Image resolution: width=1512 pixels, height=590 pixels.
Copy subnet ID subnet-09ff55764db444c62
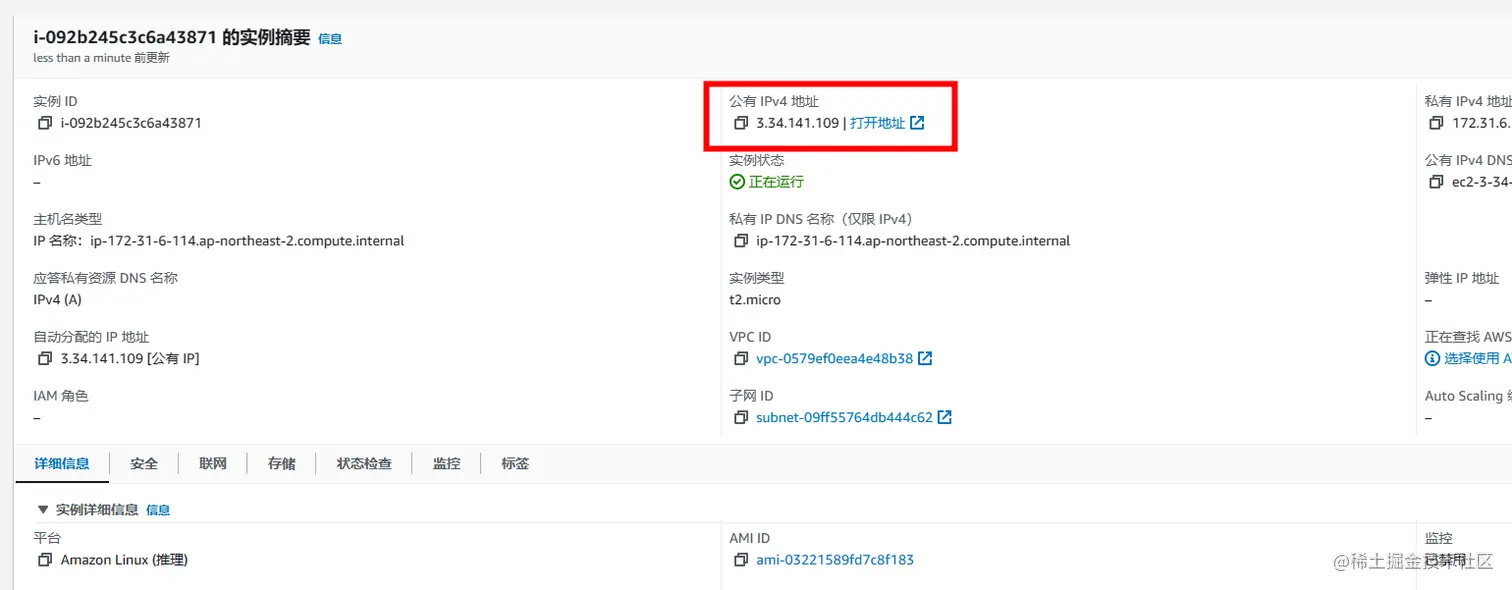click(741, 417)
